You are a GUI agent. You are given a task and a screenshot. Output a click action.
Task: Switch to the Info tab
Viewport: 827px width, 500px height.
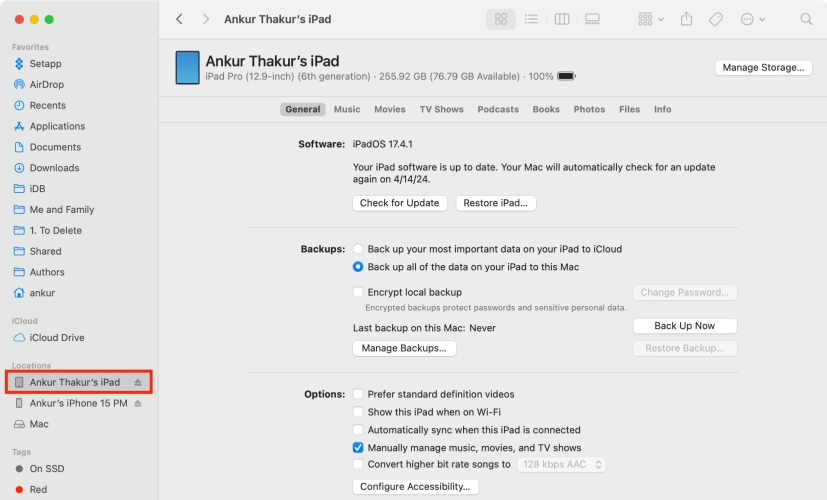[662, 109]
